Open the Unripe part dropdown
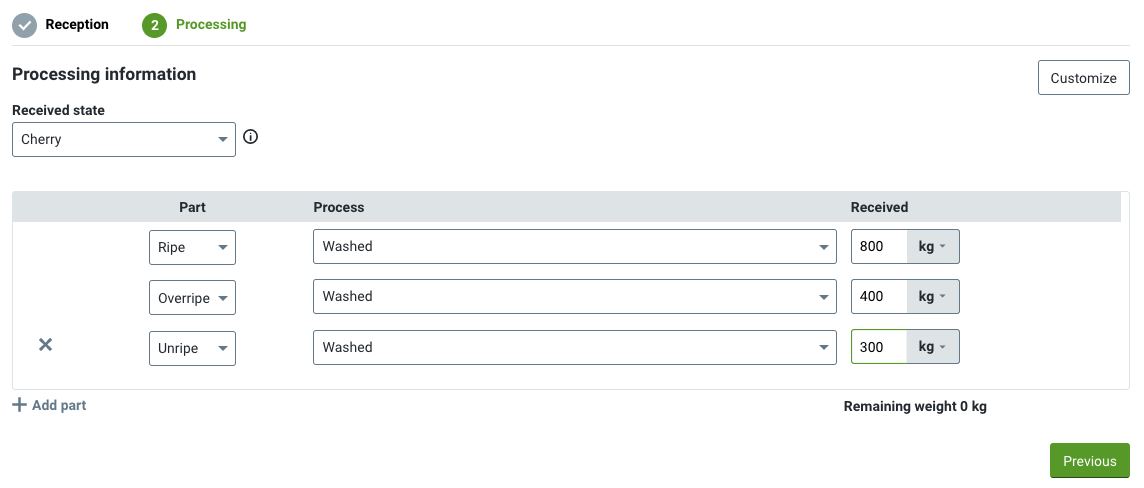 tap(193, 348)
